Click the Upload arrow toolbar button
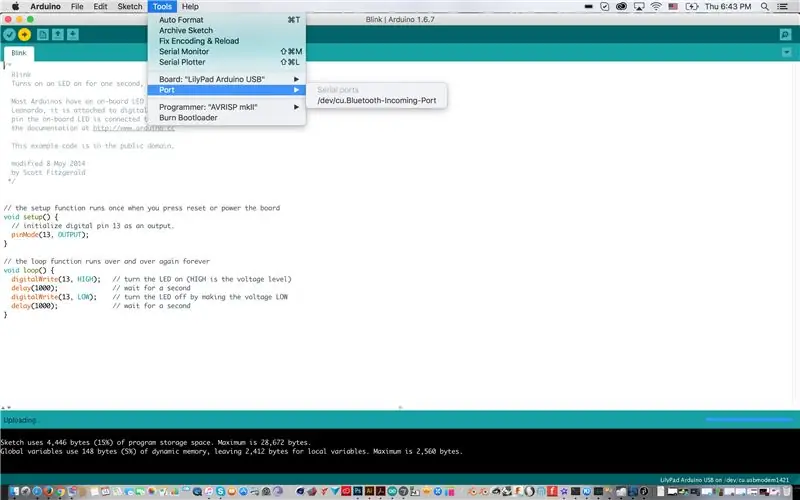This screenshot has height=500, width=800. pos(24,34)
